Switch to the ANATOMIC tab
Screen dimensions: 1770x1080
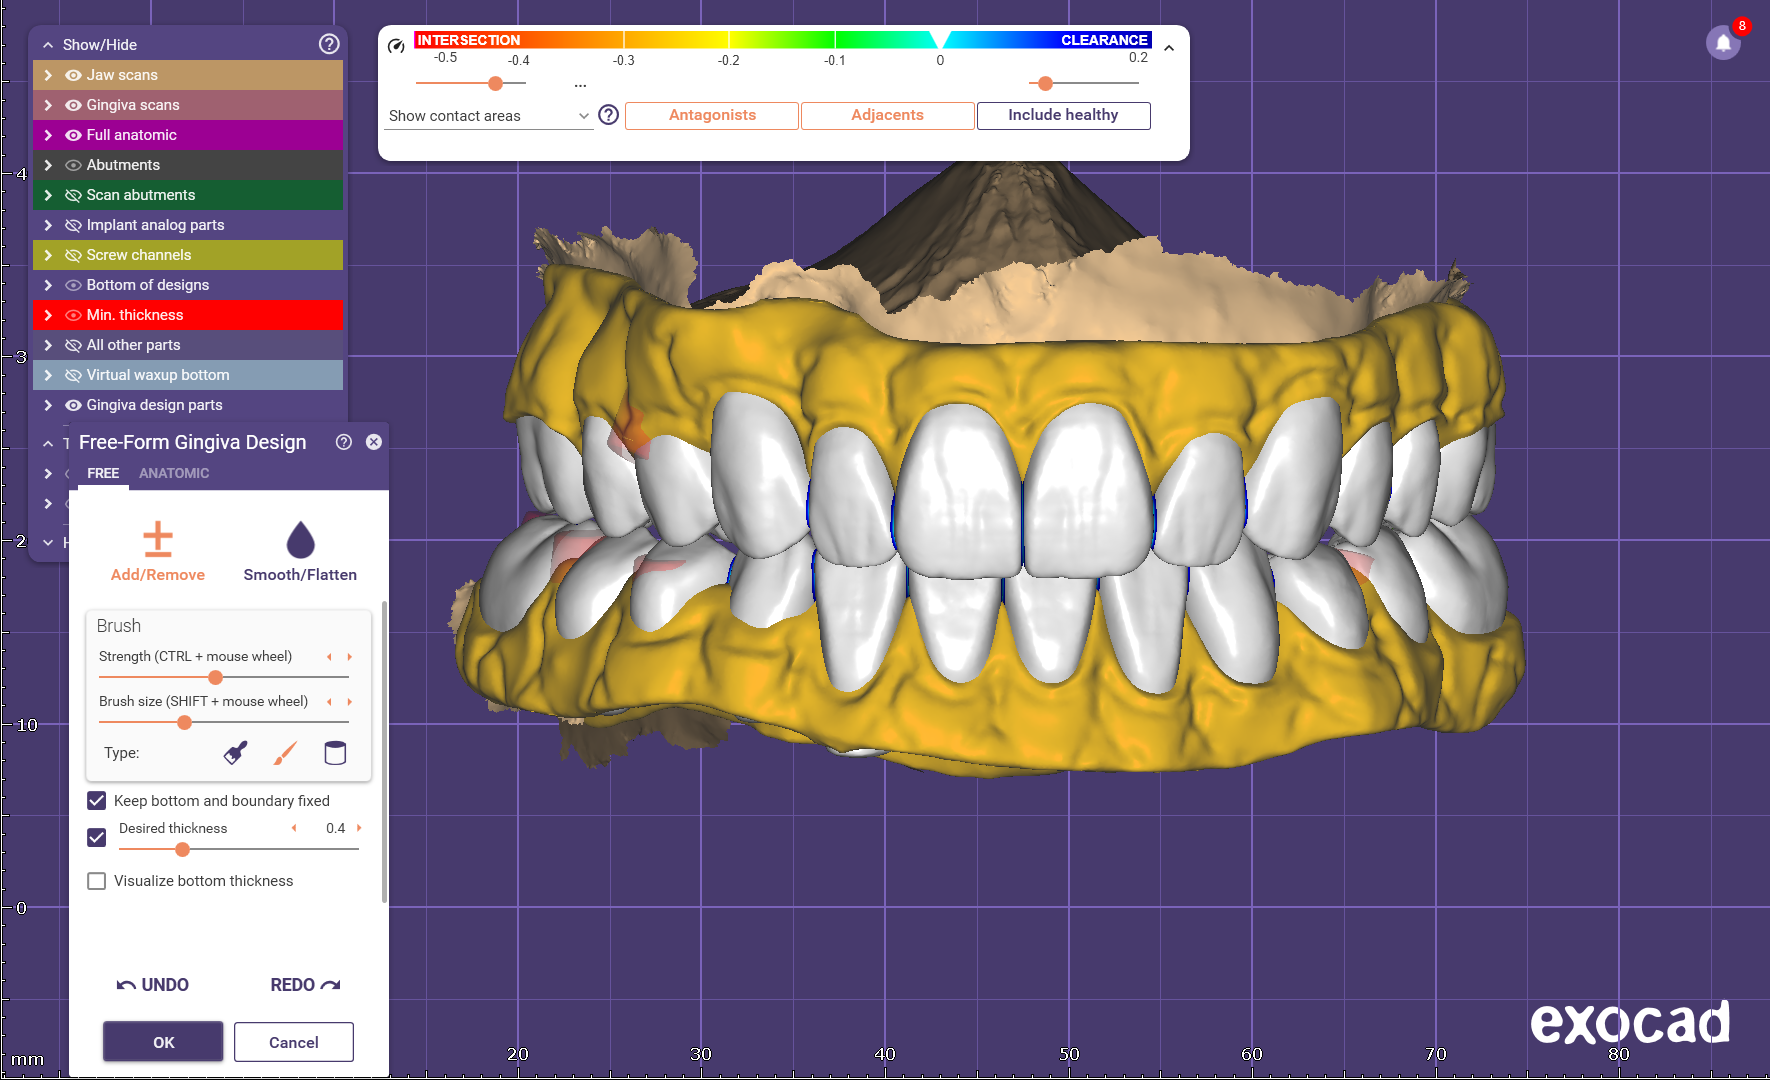pos(174,473)
